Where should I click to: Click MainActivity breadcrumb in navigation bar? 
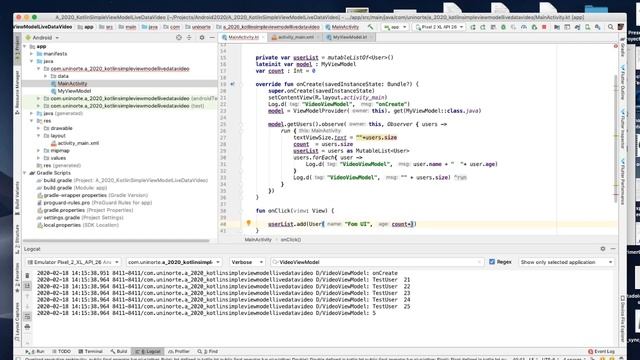coord(342,27)
